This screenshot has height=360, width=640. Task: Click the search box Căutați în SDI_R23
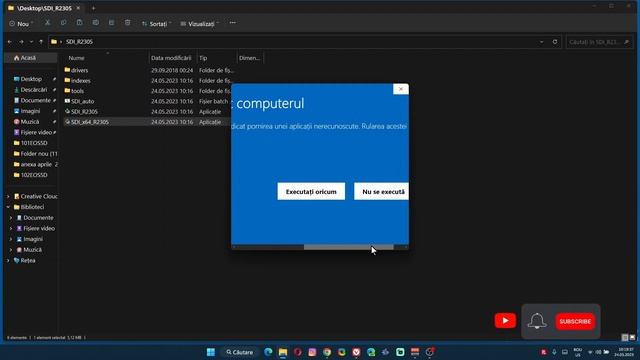[599, 42]
